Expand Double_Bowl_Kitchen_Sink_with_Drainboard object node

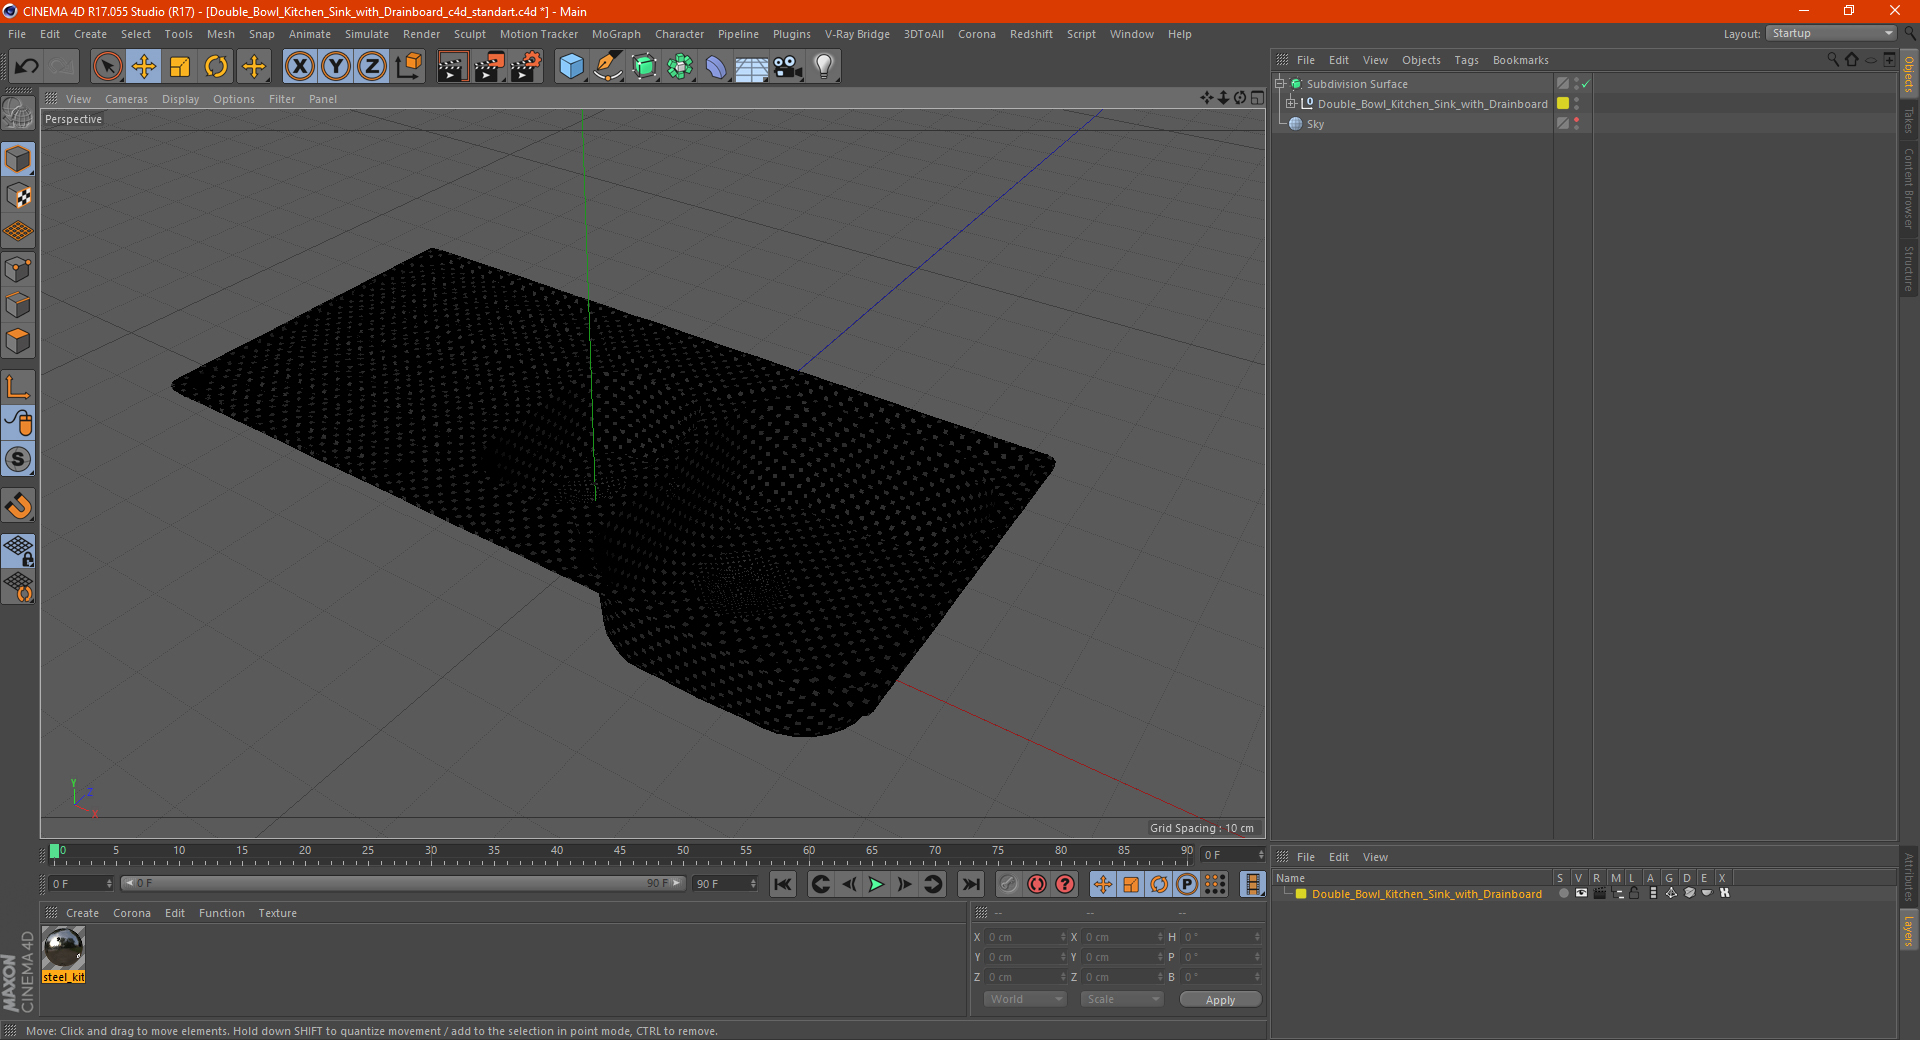pos(1290,103)
